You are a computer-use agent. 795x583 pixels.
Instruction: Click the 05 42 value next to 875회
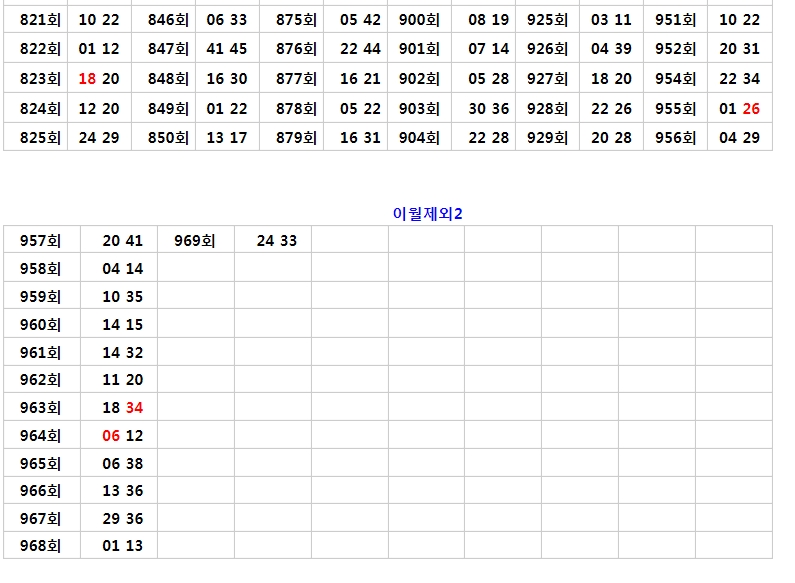point(360,20)
